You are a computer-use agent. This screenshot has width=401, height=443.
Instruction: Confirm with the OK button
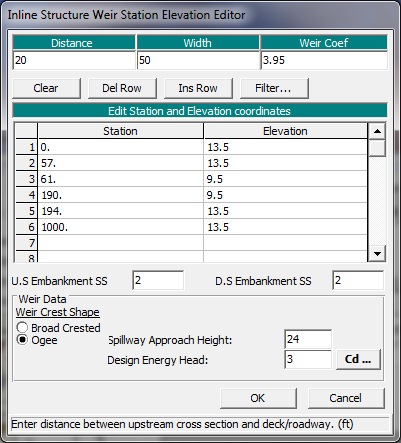point(258,398)
